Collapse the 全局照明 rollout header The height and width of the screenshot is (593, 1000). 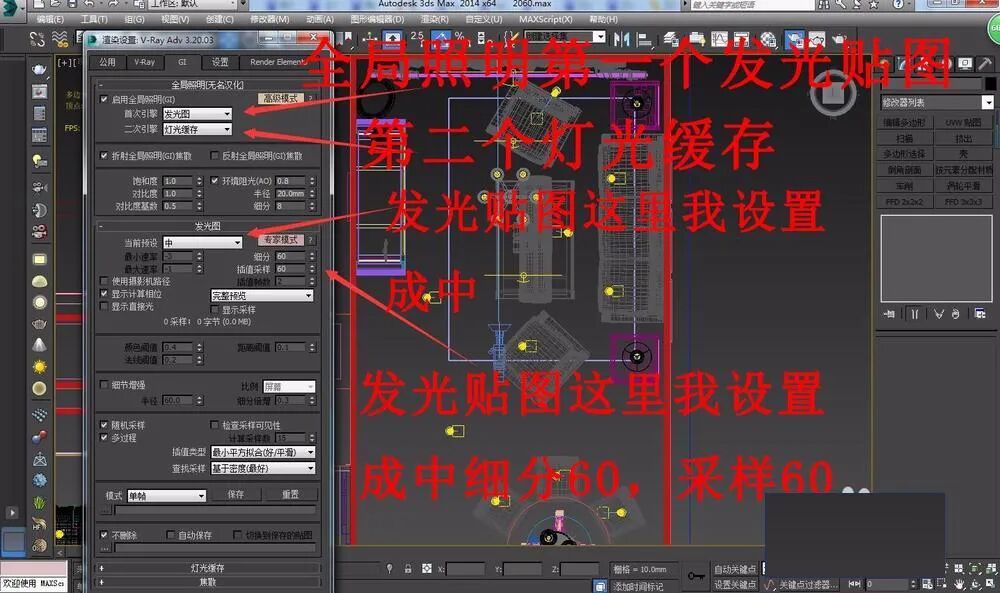coord(207,85)
